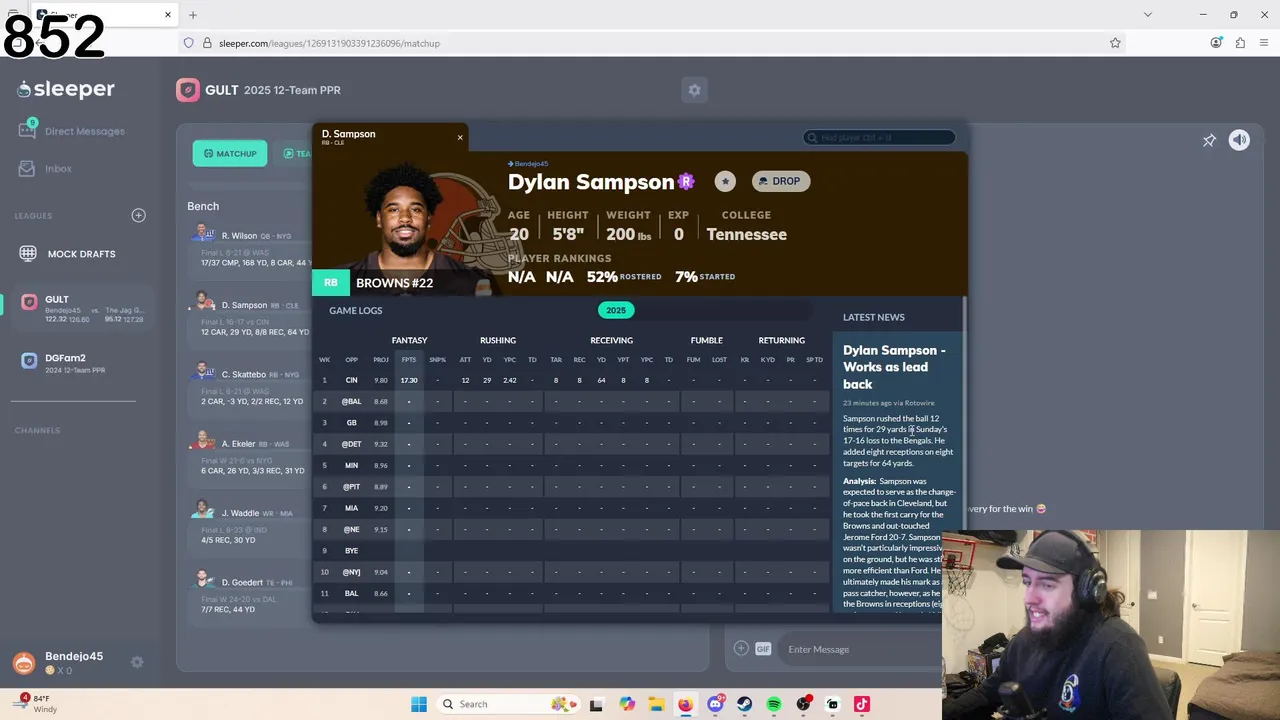Open the MATCHUP tab

pos(230,153)
